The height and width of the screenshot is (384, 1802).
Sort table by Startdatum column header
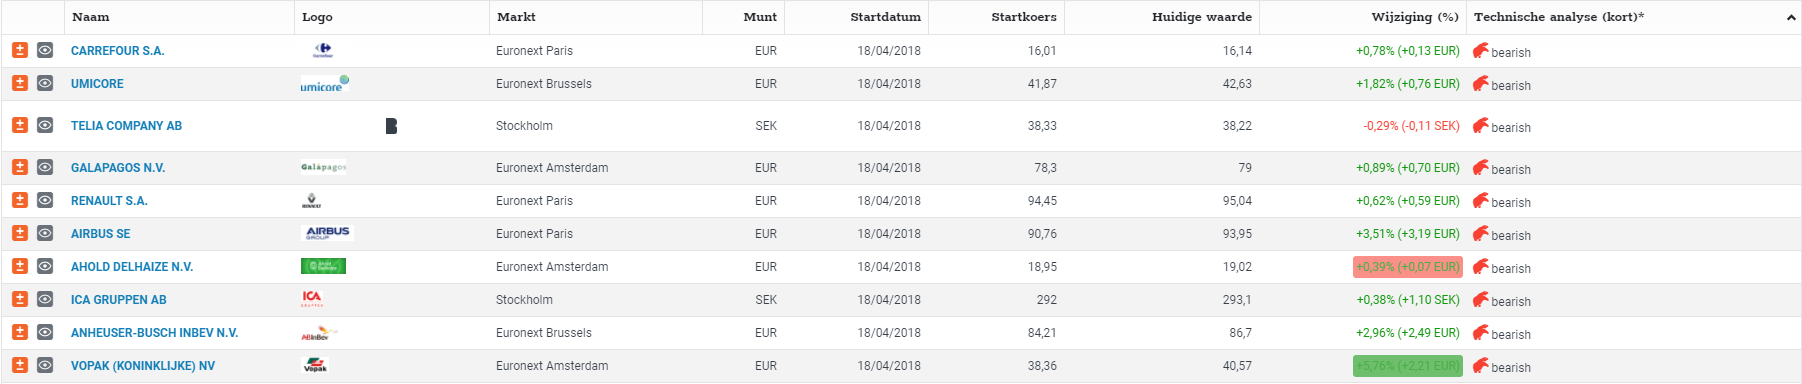click(x=885, y=17)
